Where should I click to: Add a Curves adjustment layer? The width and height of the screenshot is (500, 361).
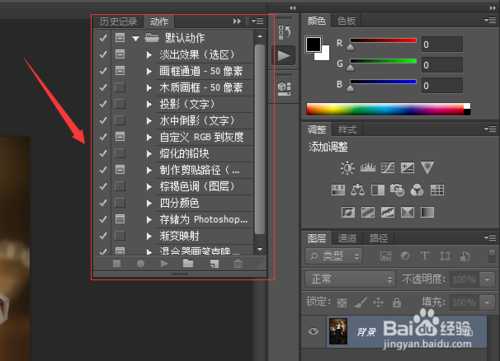tap(388, 168)
